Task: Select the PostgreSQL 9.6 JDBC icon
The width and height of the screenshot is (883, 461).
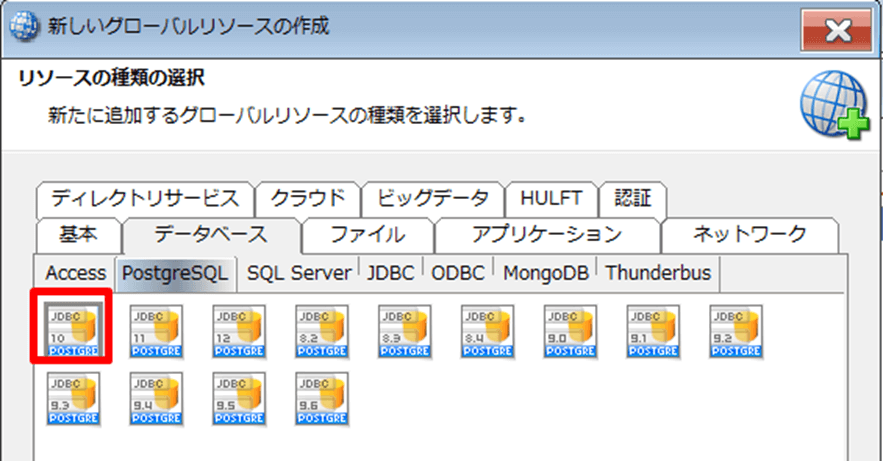Action: (x=322, y=399)
